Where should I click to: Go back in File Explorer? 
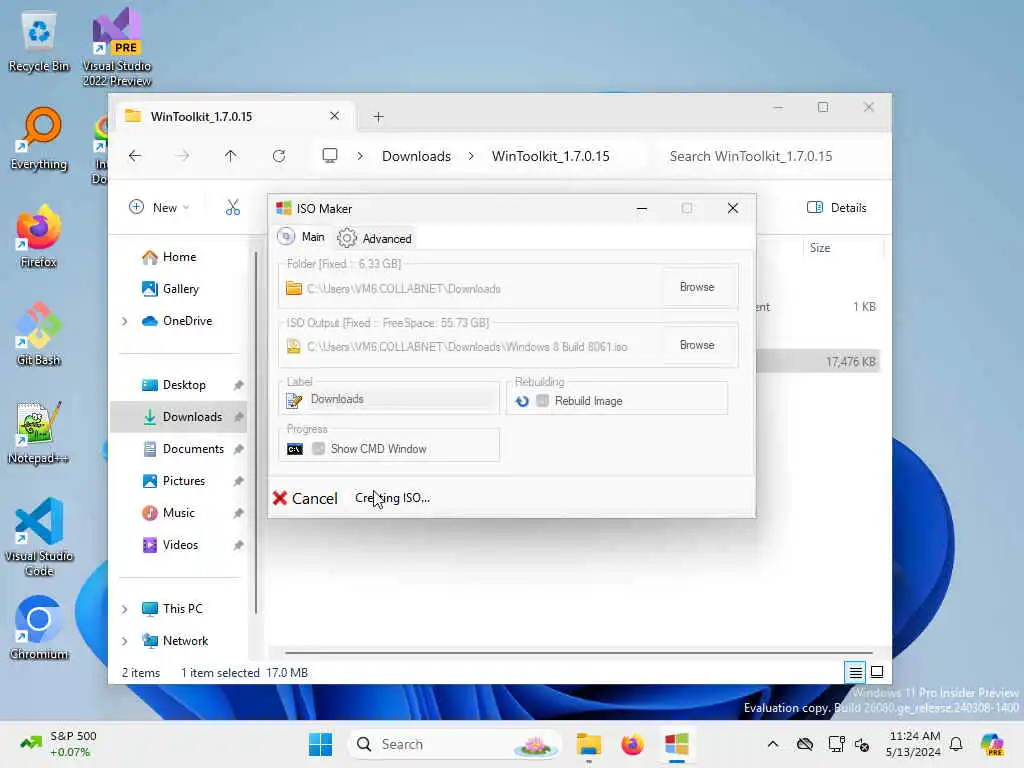[135, 156]
